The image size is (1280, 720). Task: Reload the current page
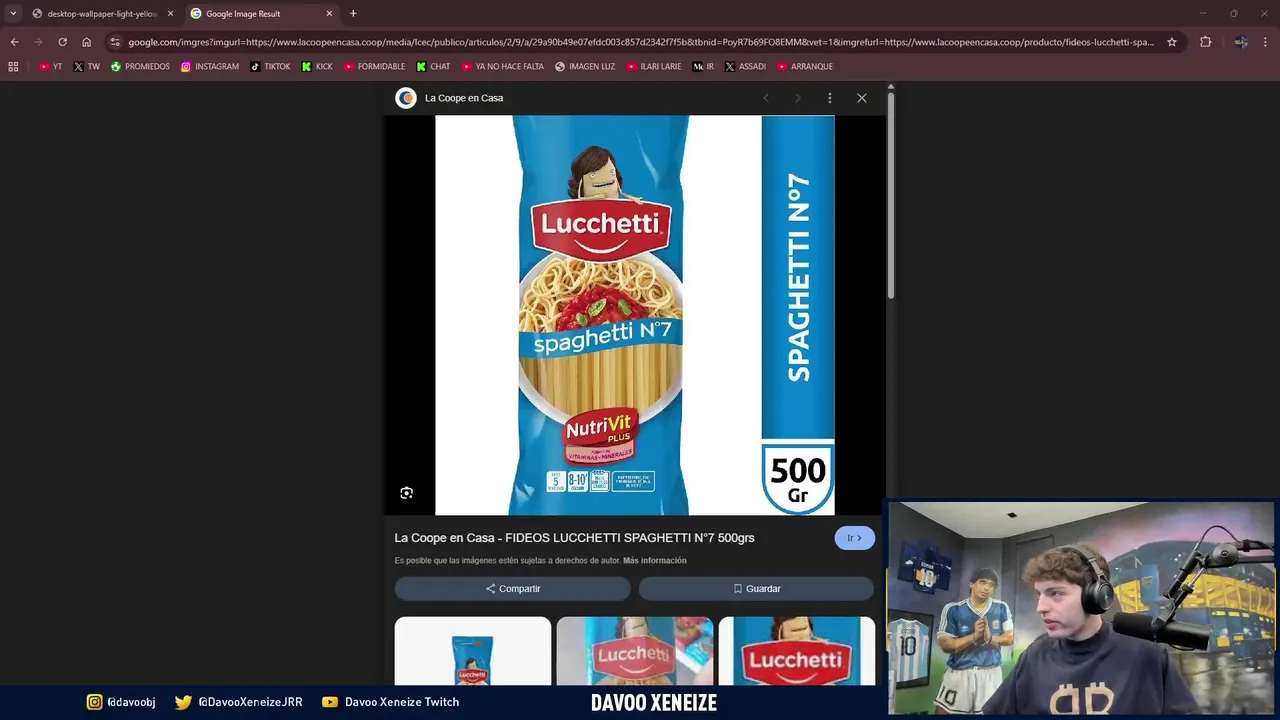click(62, 42)
